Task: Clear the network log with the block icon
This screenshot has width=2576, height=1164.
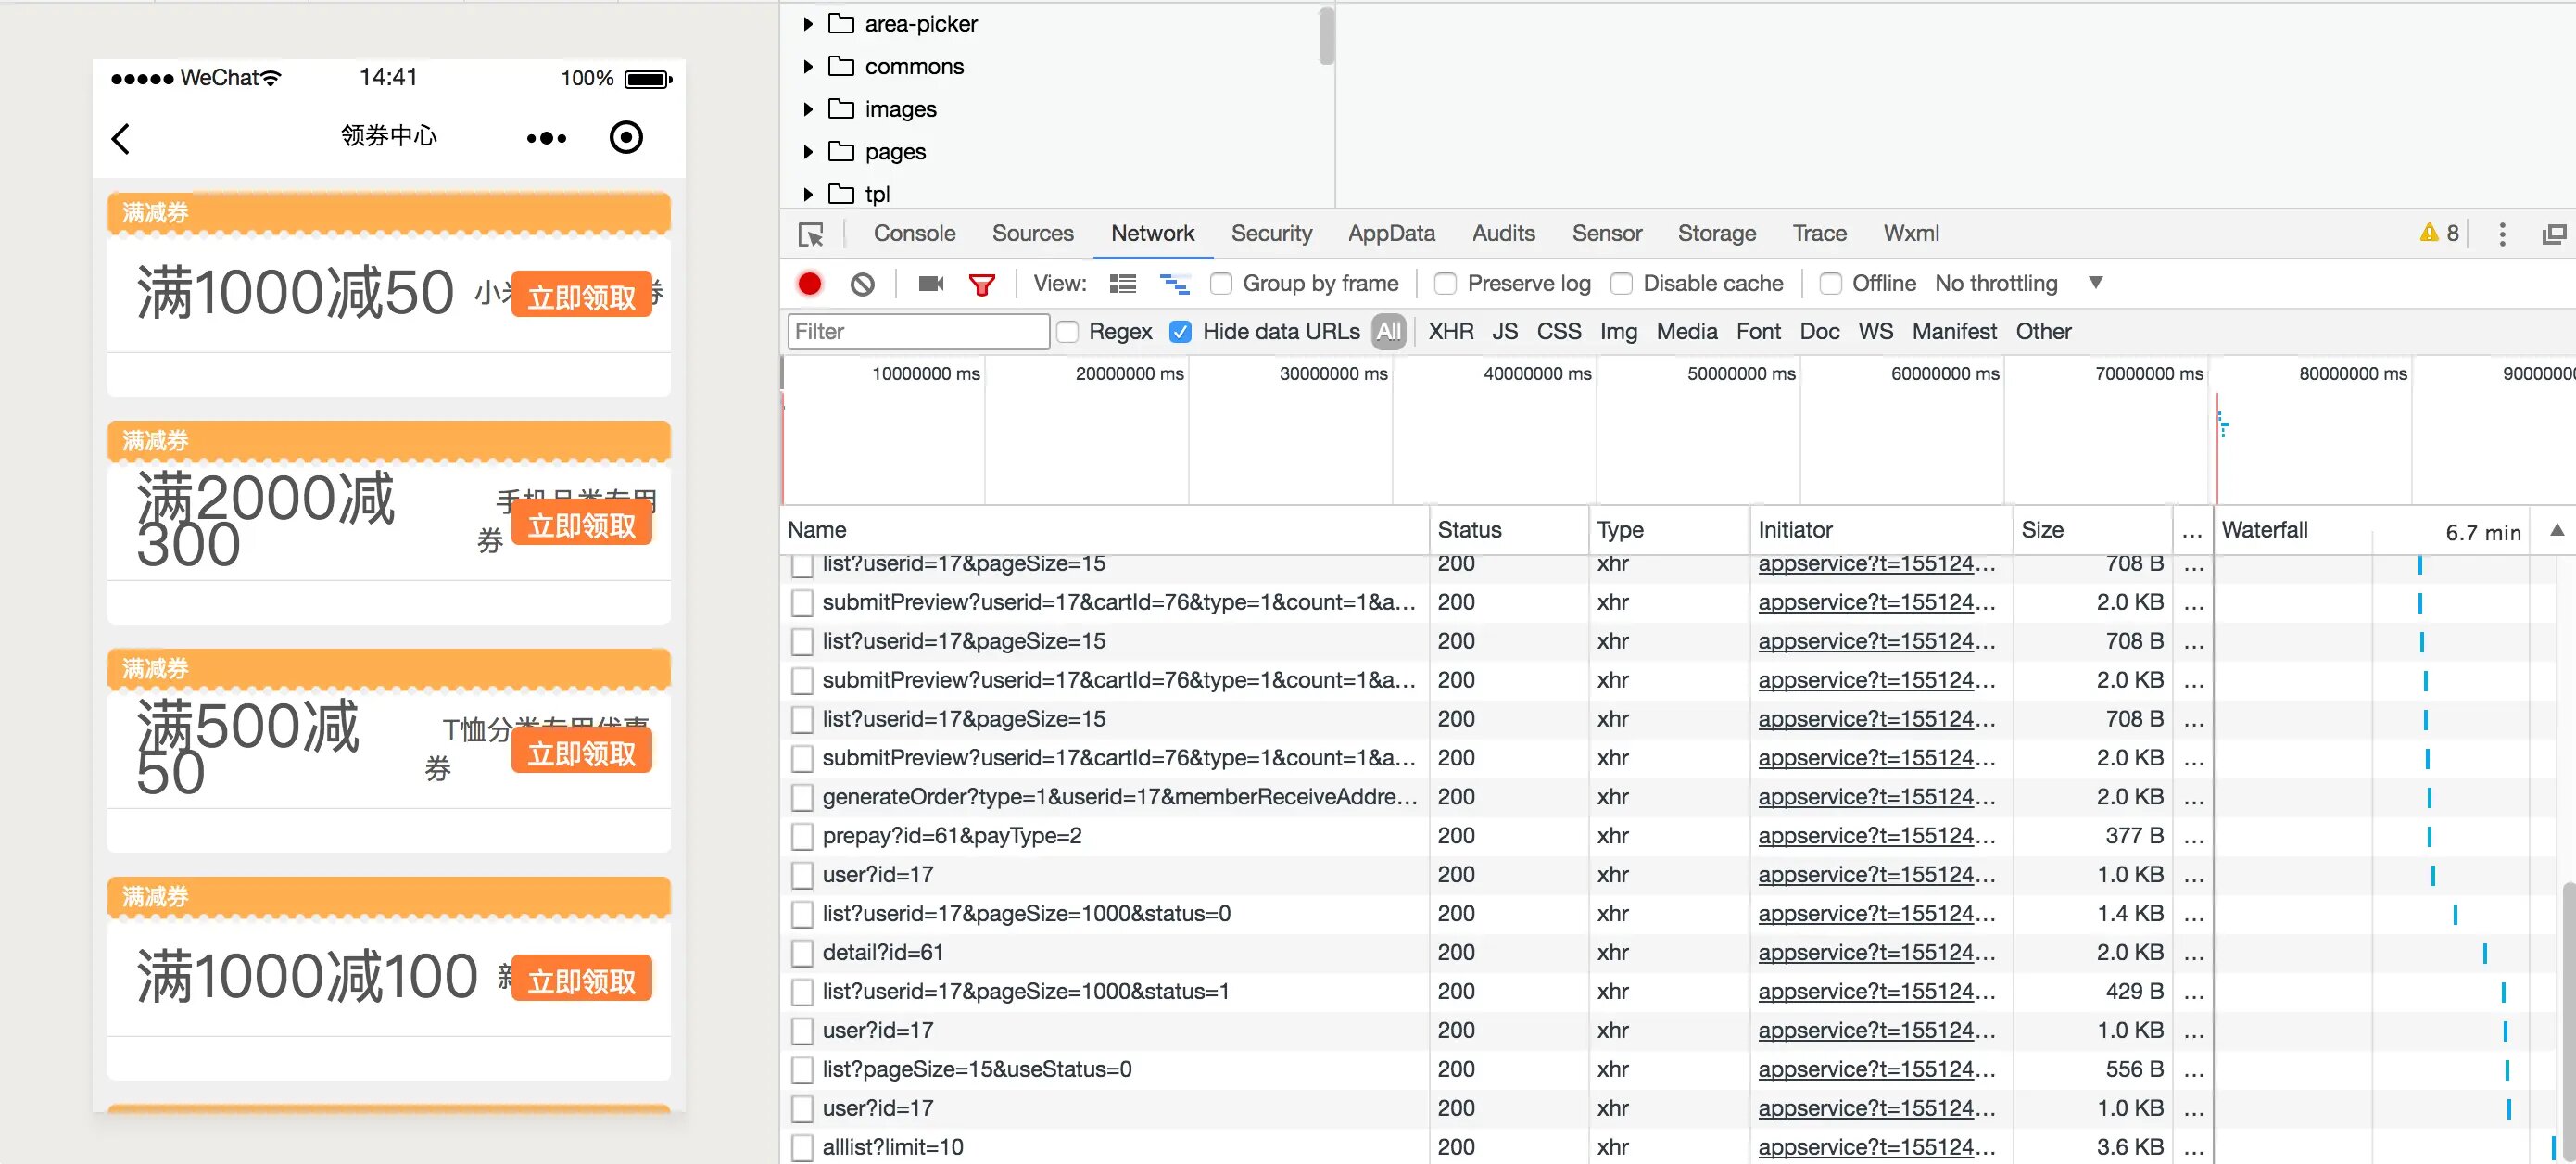Action: point(862,284)
